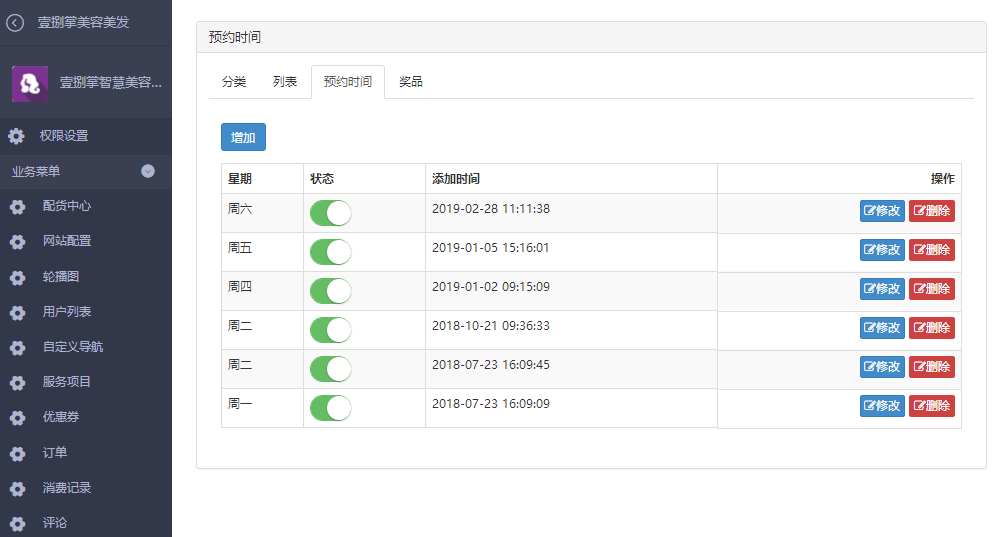Switch to the 列表 tab
997x537 pixels.
click(285, 82)
